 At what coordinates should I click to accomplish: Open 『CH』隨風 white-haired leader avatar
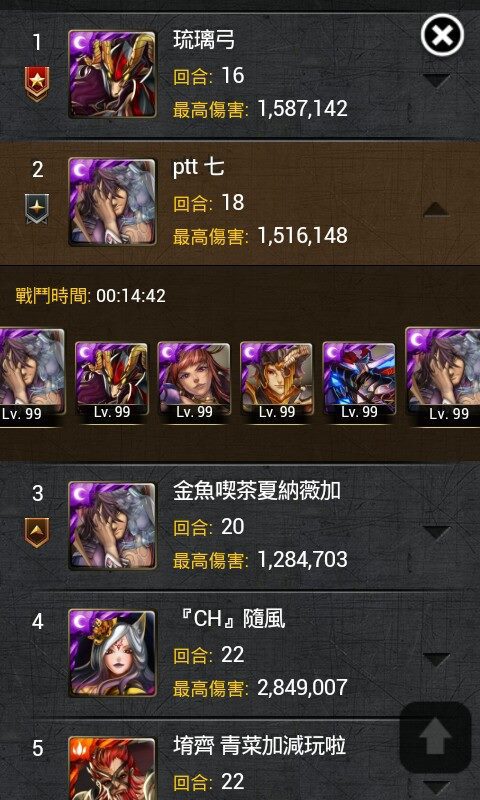tap(112, 654)
